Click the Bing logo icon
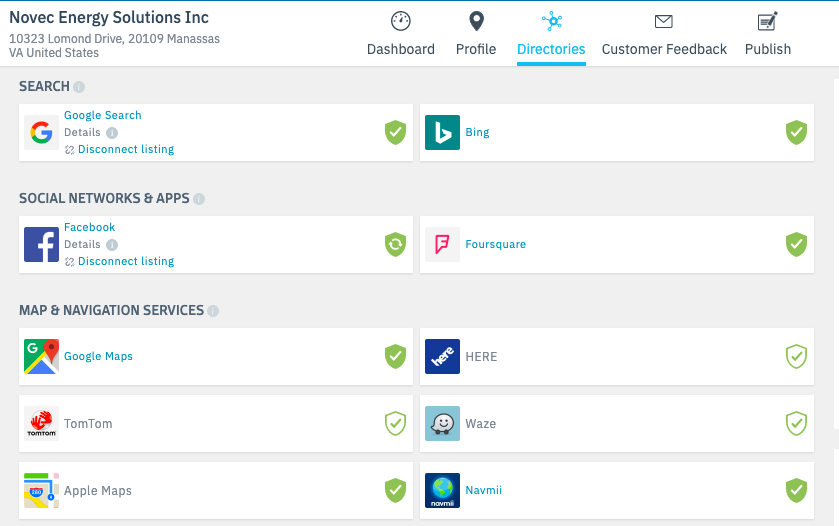Screen dimensions: 839x526 click(x=442, y=133)
